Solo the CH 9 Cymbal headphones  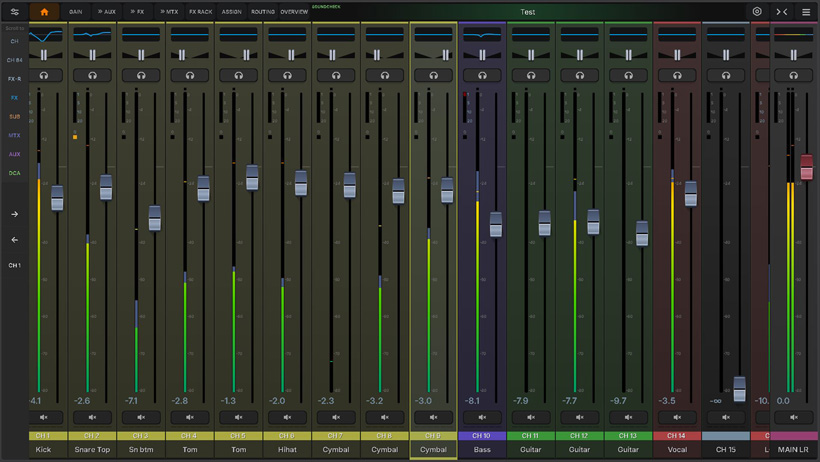click(x=434, y=75)
